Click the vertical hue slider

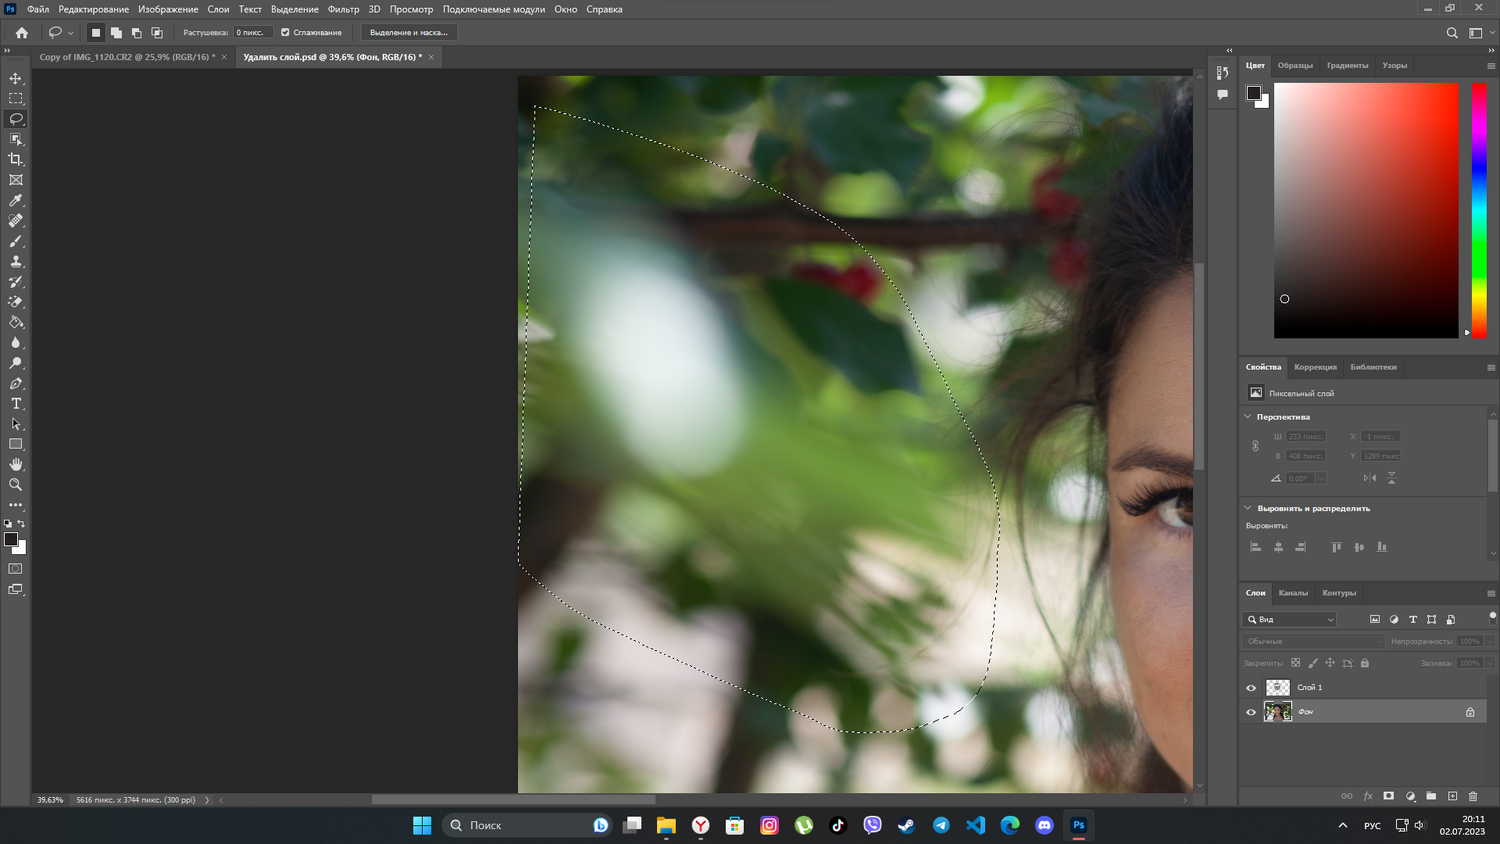click(1479, 210)
